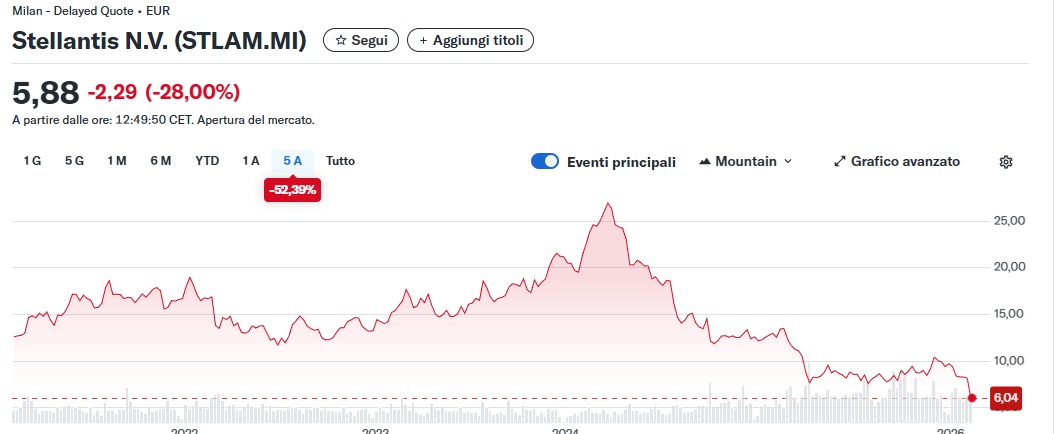Switch to 6M time range
This screenshot has height=434, width=1057.
tap(161, 161)
